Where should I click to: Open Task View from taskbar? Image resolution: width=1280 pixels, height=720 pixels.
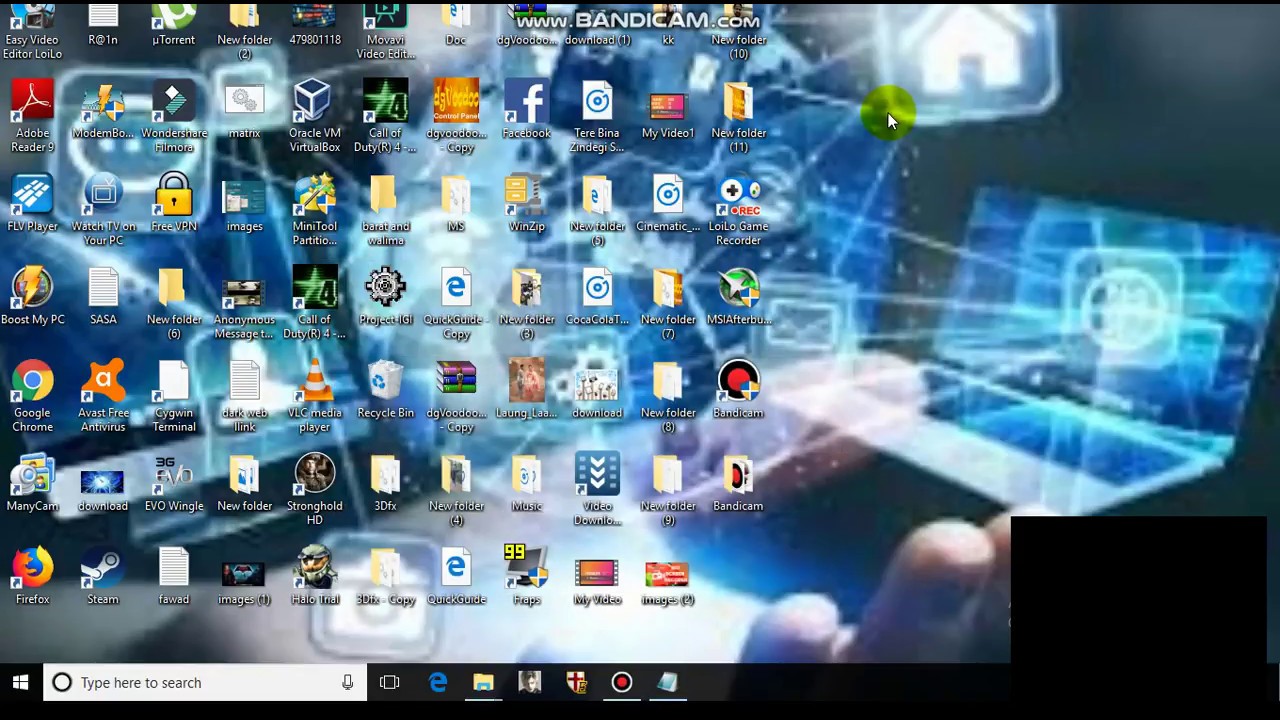pyautogui.click(x=389, y=683)
